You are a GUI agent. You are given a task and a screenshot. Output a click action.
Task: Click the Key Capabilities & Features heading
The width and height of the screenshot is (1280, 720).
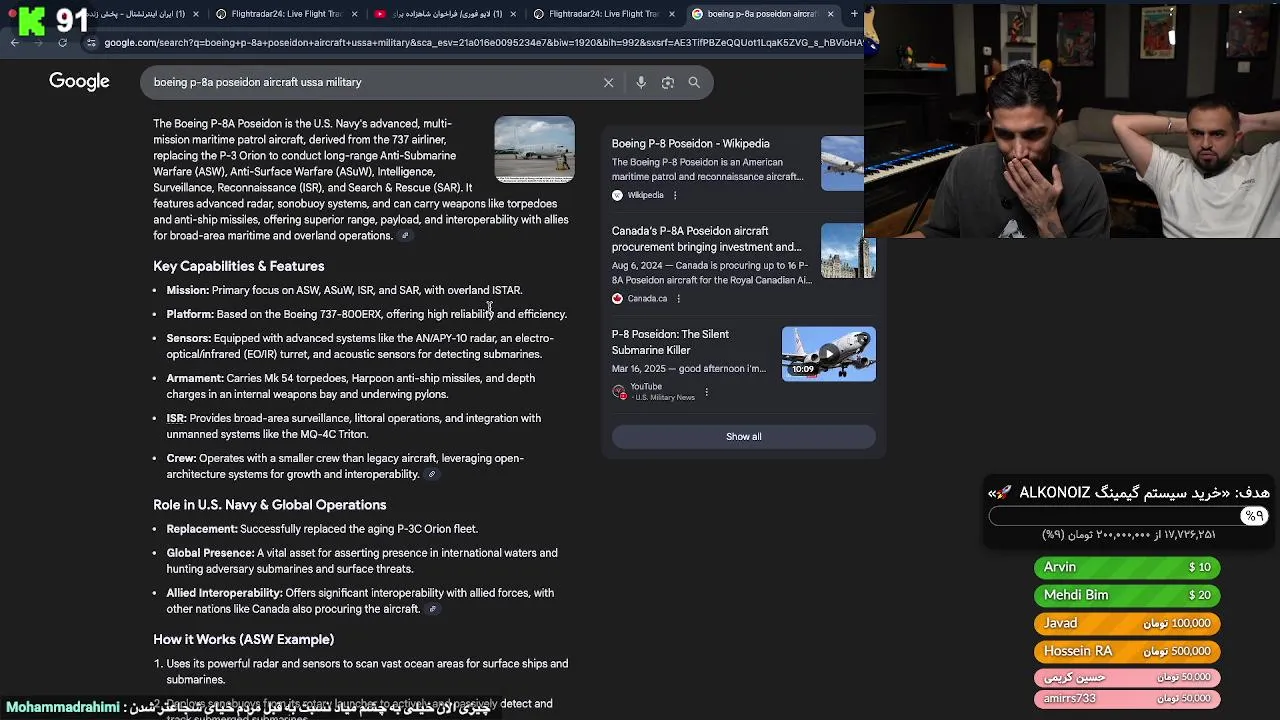(x=238, y=266)
